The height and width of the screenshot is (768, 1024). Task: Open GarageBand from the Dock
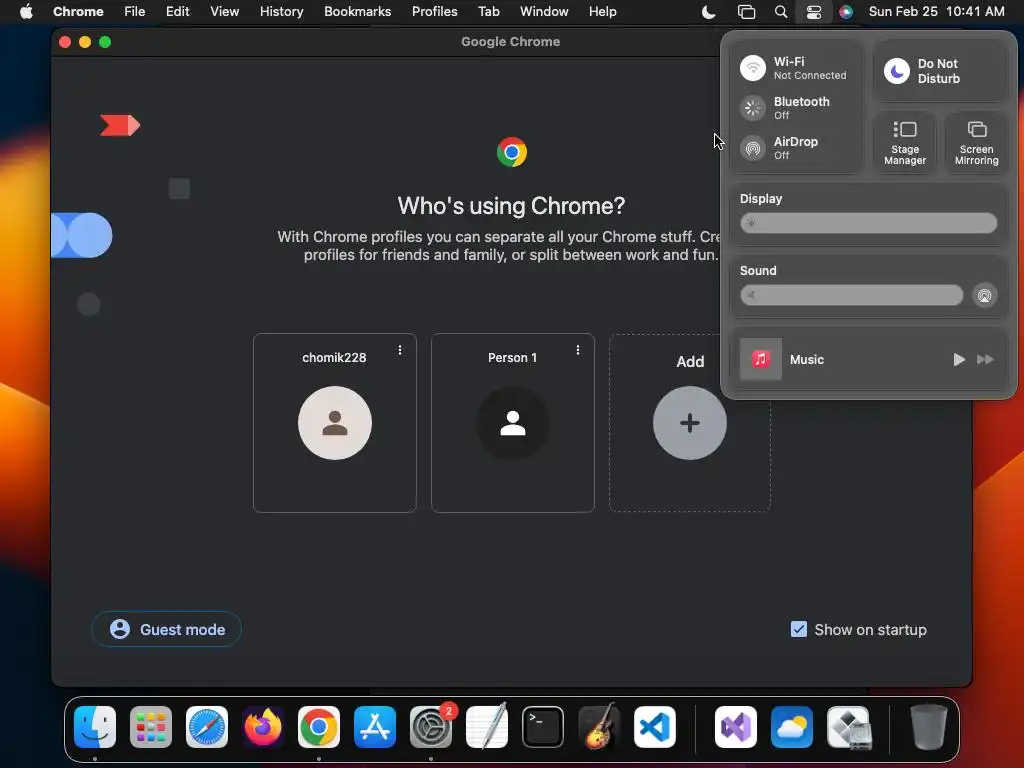pos(599,727)
